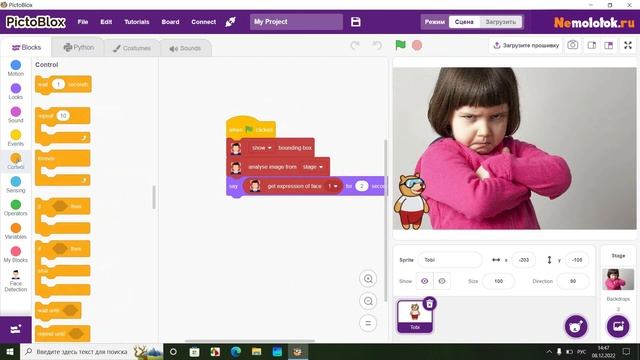Viewport: 640px width, 360px height.
Task: Open the stage dropdown in analyse image block
Action: click(x=313, y=167)
